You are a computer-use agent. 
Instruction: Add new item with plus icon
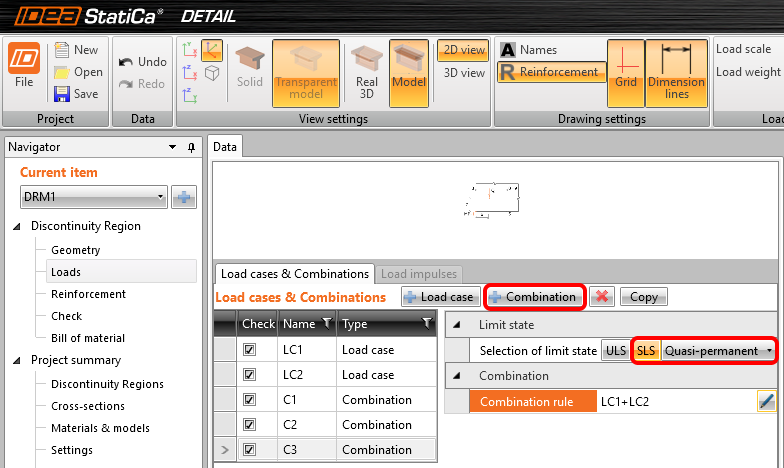[x=183, y=197]
